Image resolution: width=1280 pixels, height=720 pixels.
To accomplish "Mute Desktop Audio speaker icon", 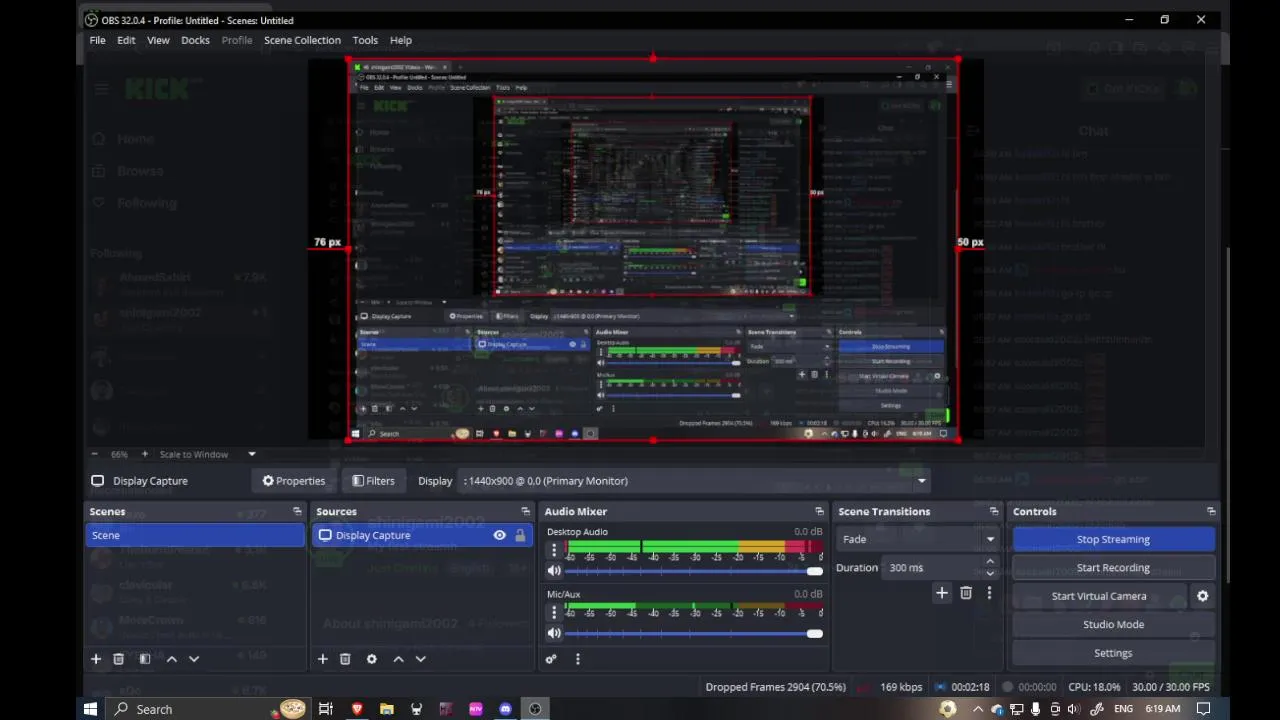I will pos(554,571).
